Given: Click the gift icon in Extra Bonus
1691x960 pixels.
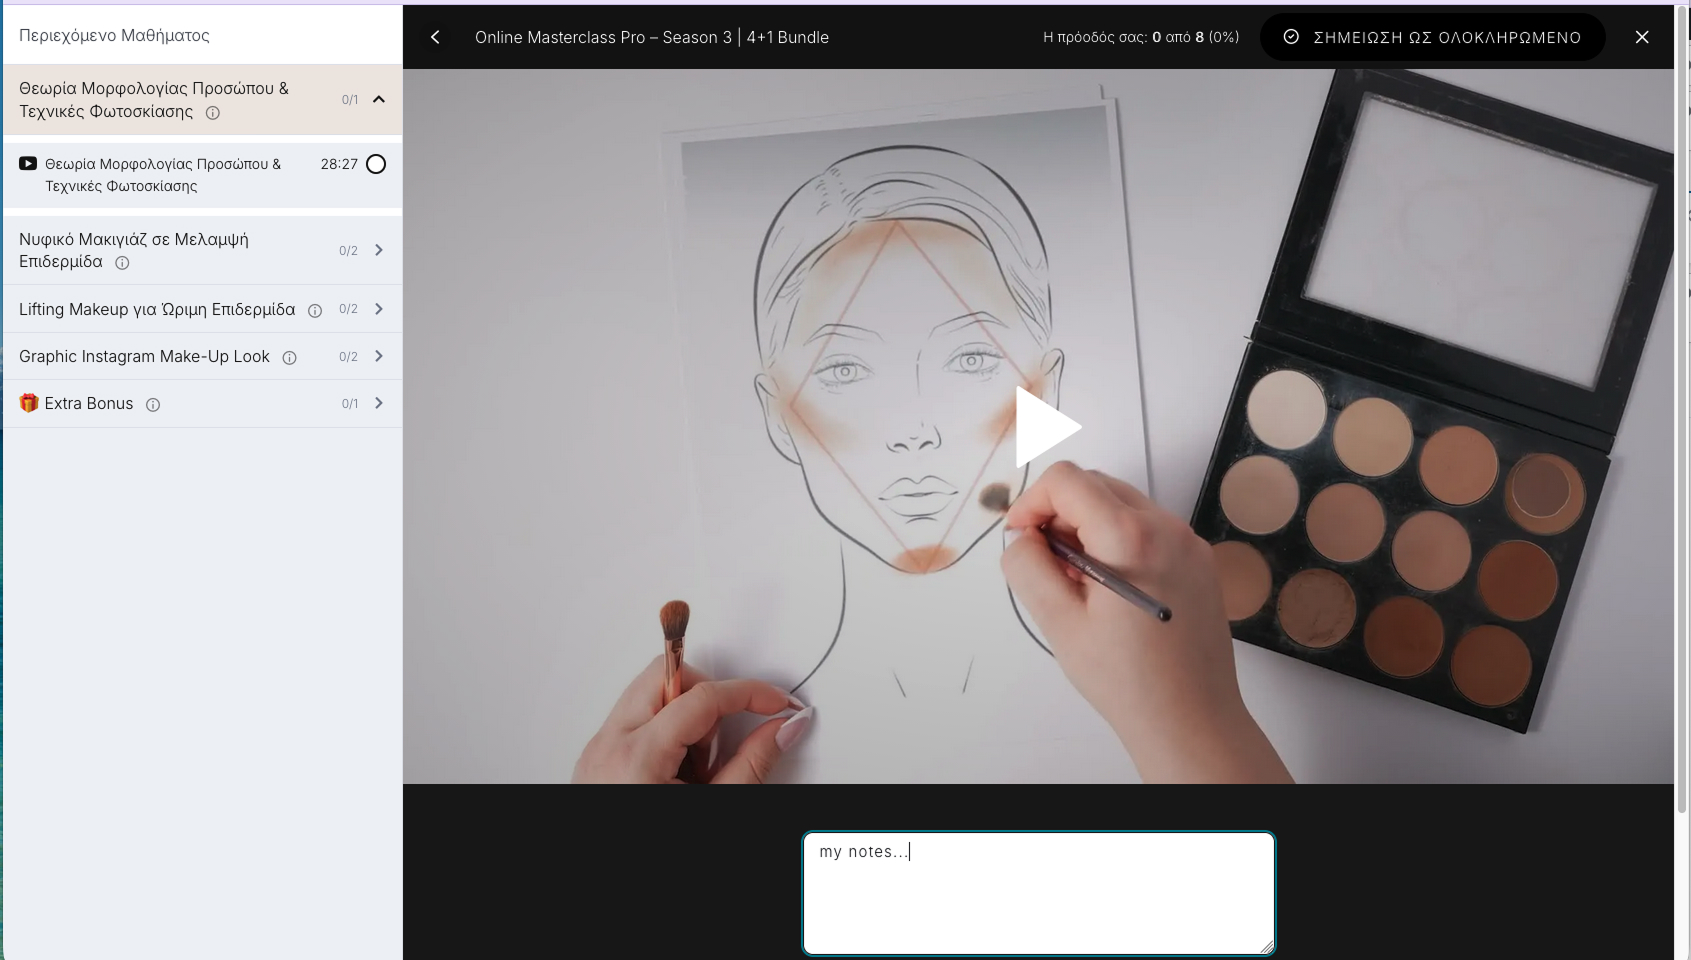Looking at the screenshot, I should (x=29, y=403).
